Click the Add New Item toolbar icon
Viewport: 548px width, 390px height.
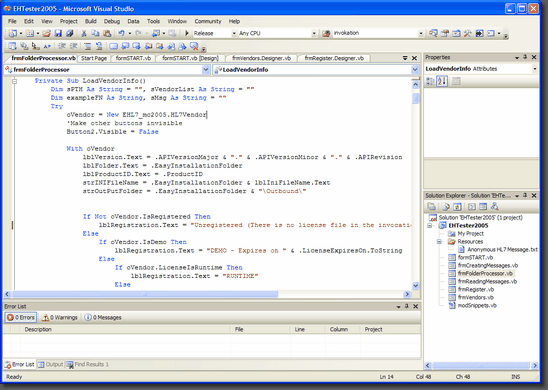(30, 33)
